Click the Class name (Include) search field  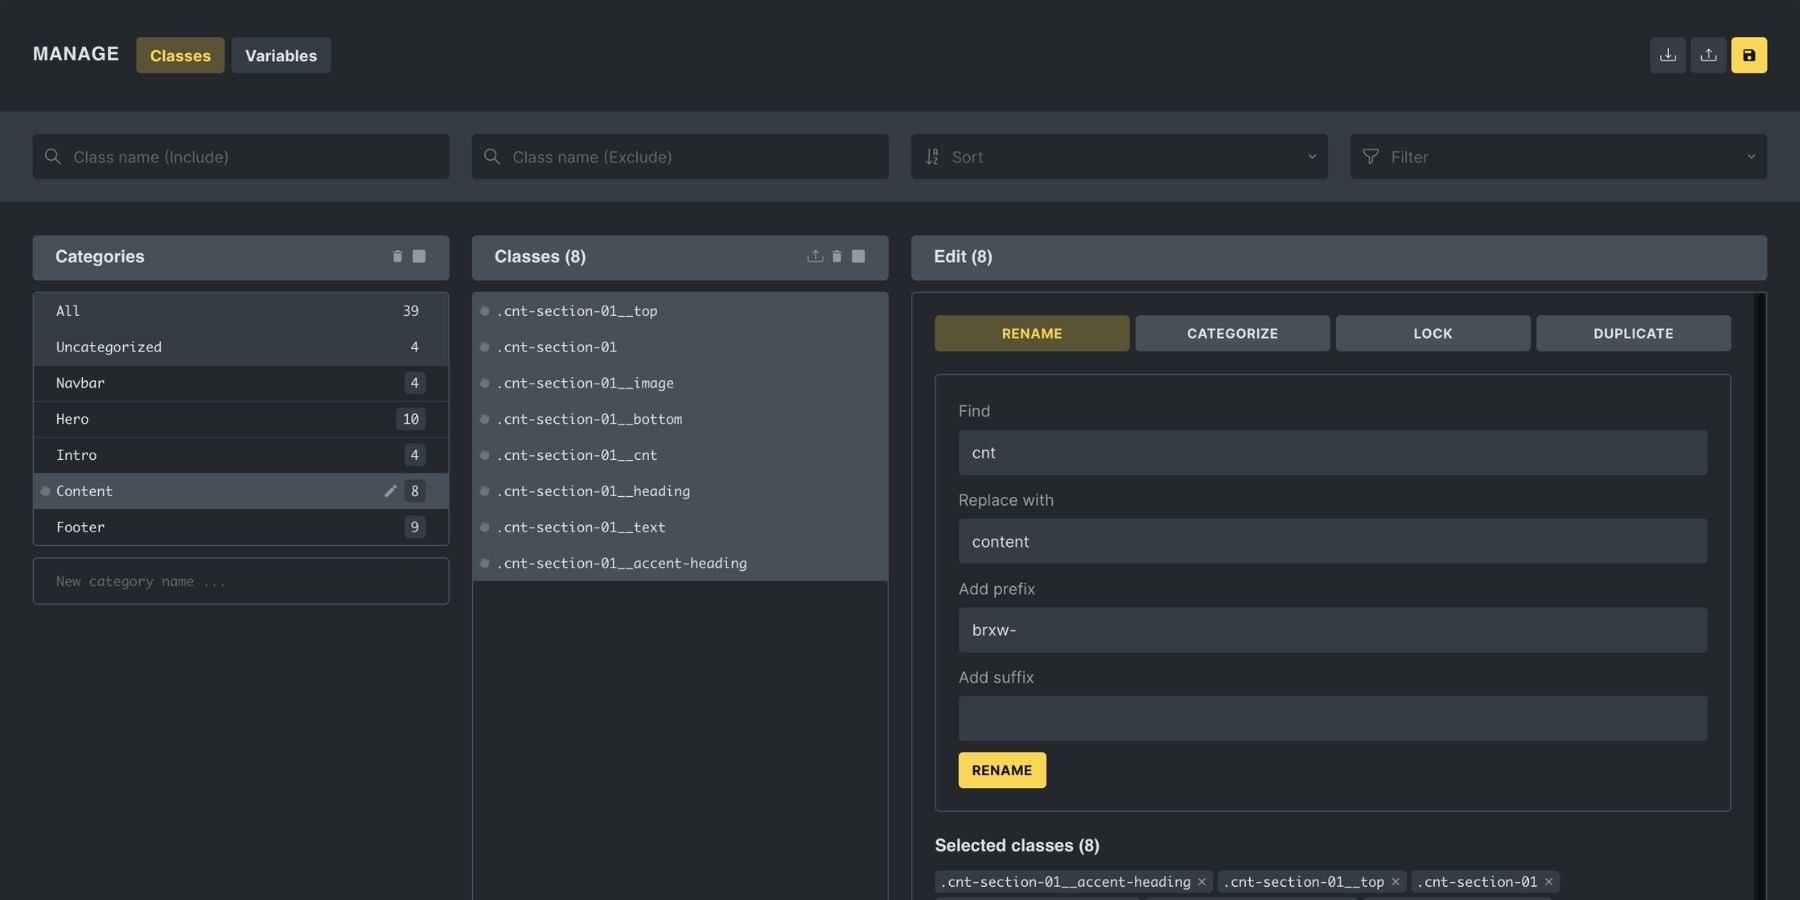240,157
